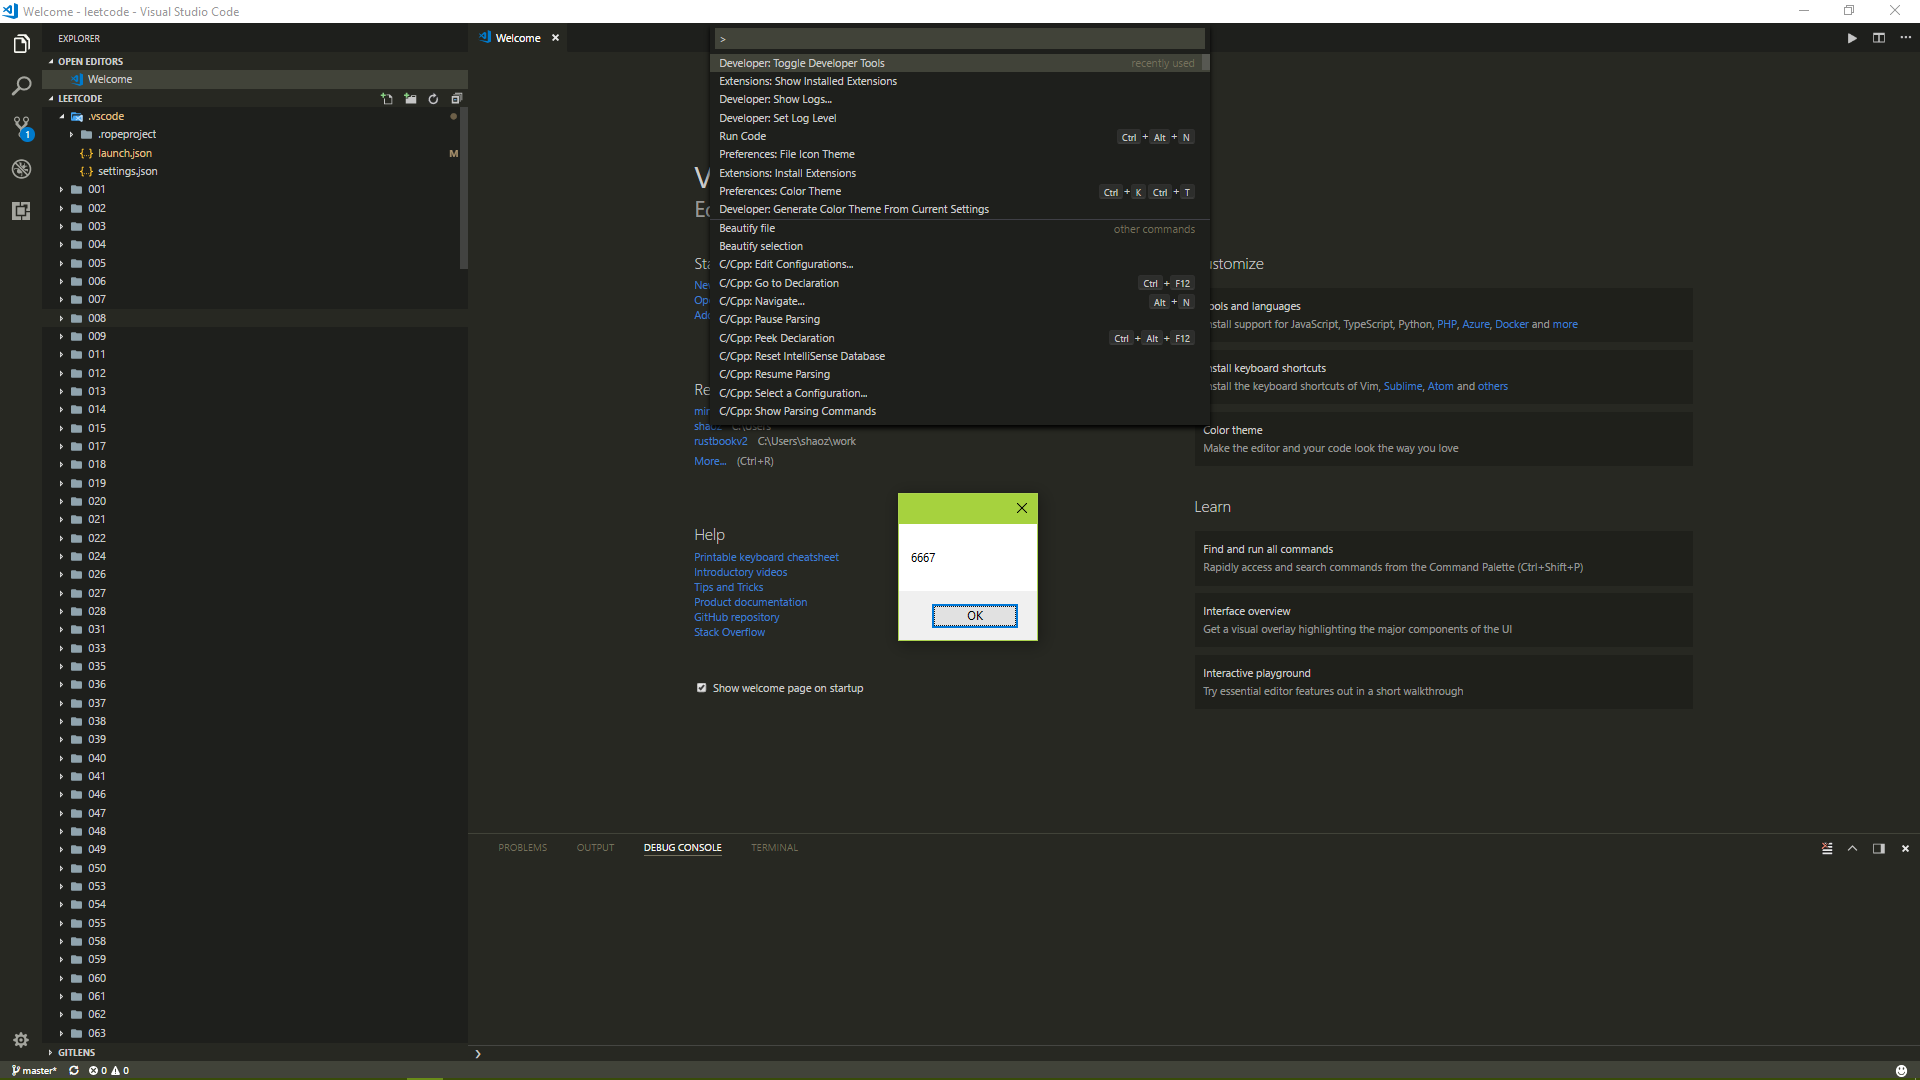Screen dimensions: 1920x1080
Task: Collapse all folders in Explorer
Action: click(x=457, y=98)
